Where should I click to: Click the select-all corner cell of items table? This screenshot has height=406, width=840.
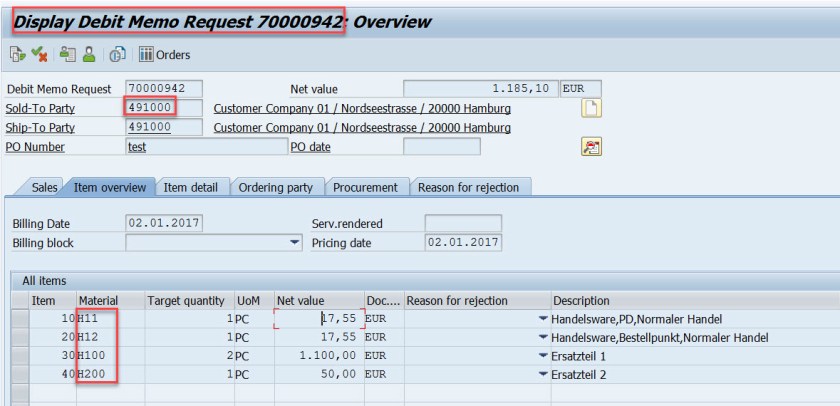[x=20, y=300]
